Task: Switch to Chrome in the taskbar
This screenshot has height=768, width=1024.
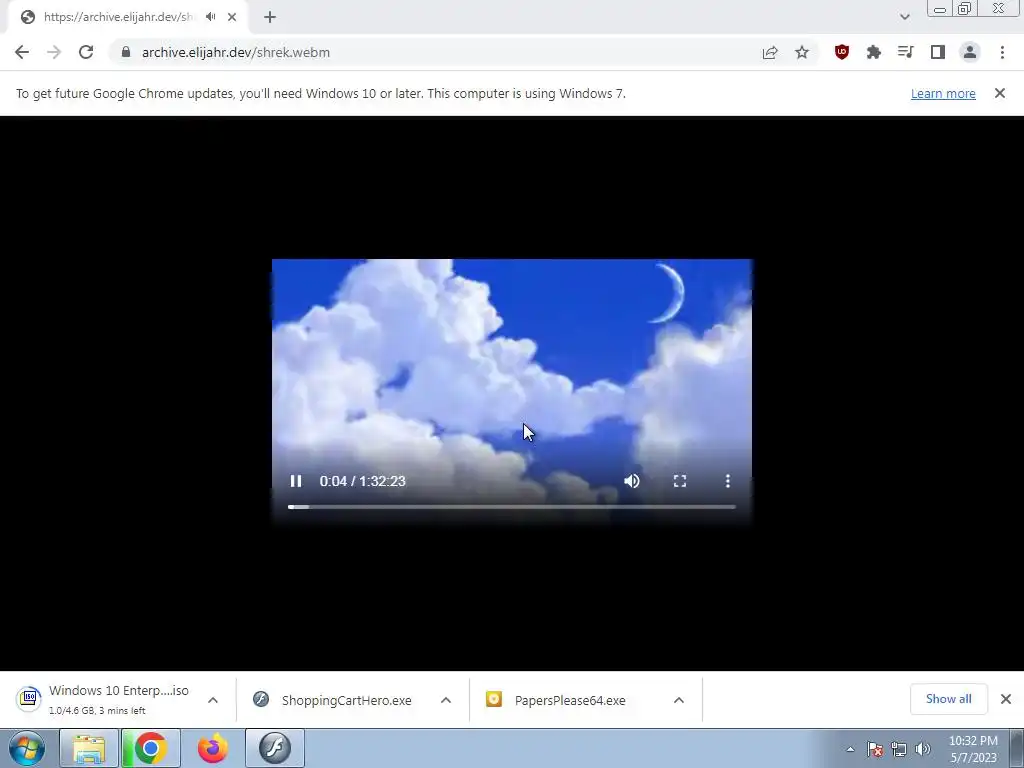Action: click(150, 748)
